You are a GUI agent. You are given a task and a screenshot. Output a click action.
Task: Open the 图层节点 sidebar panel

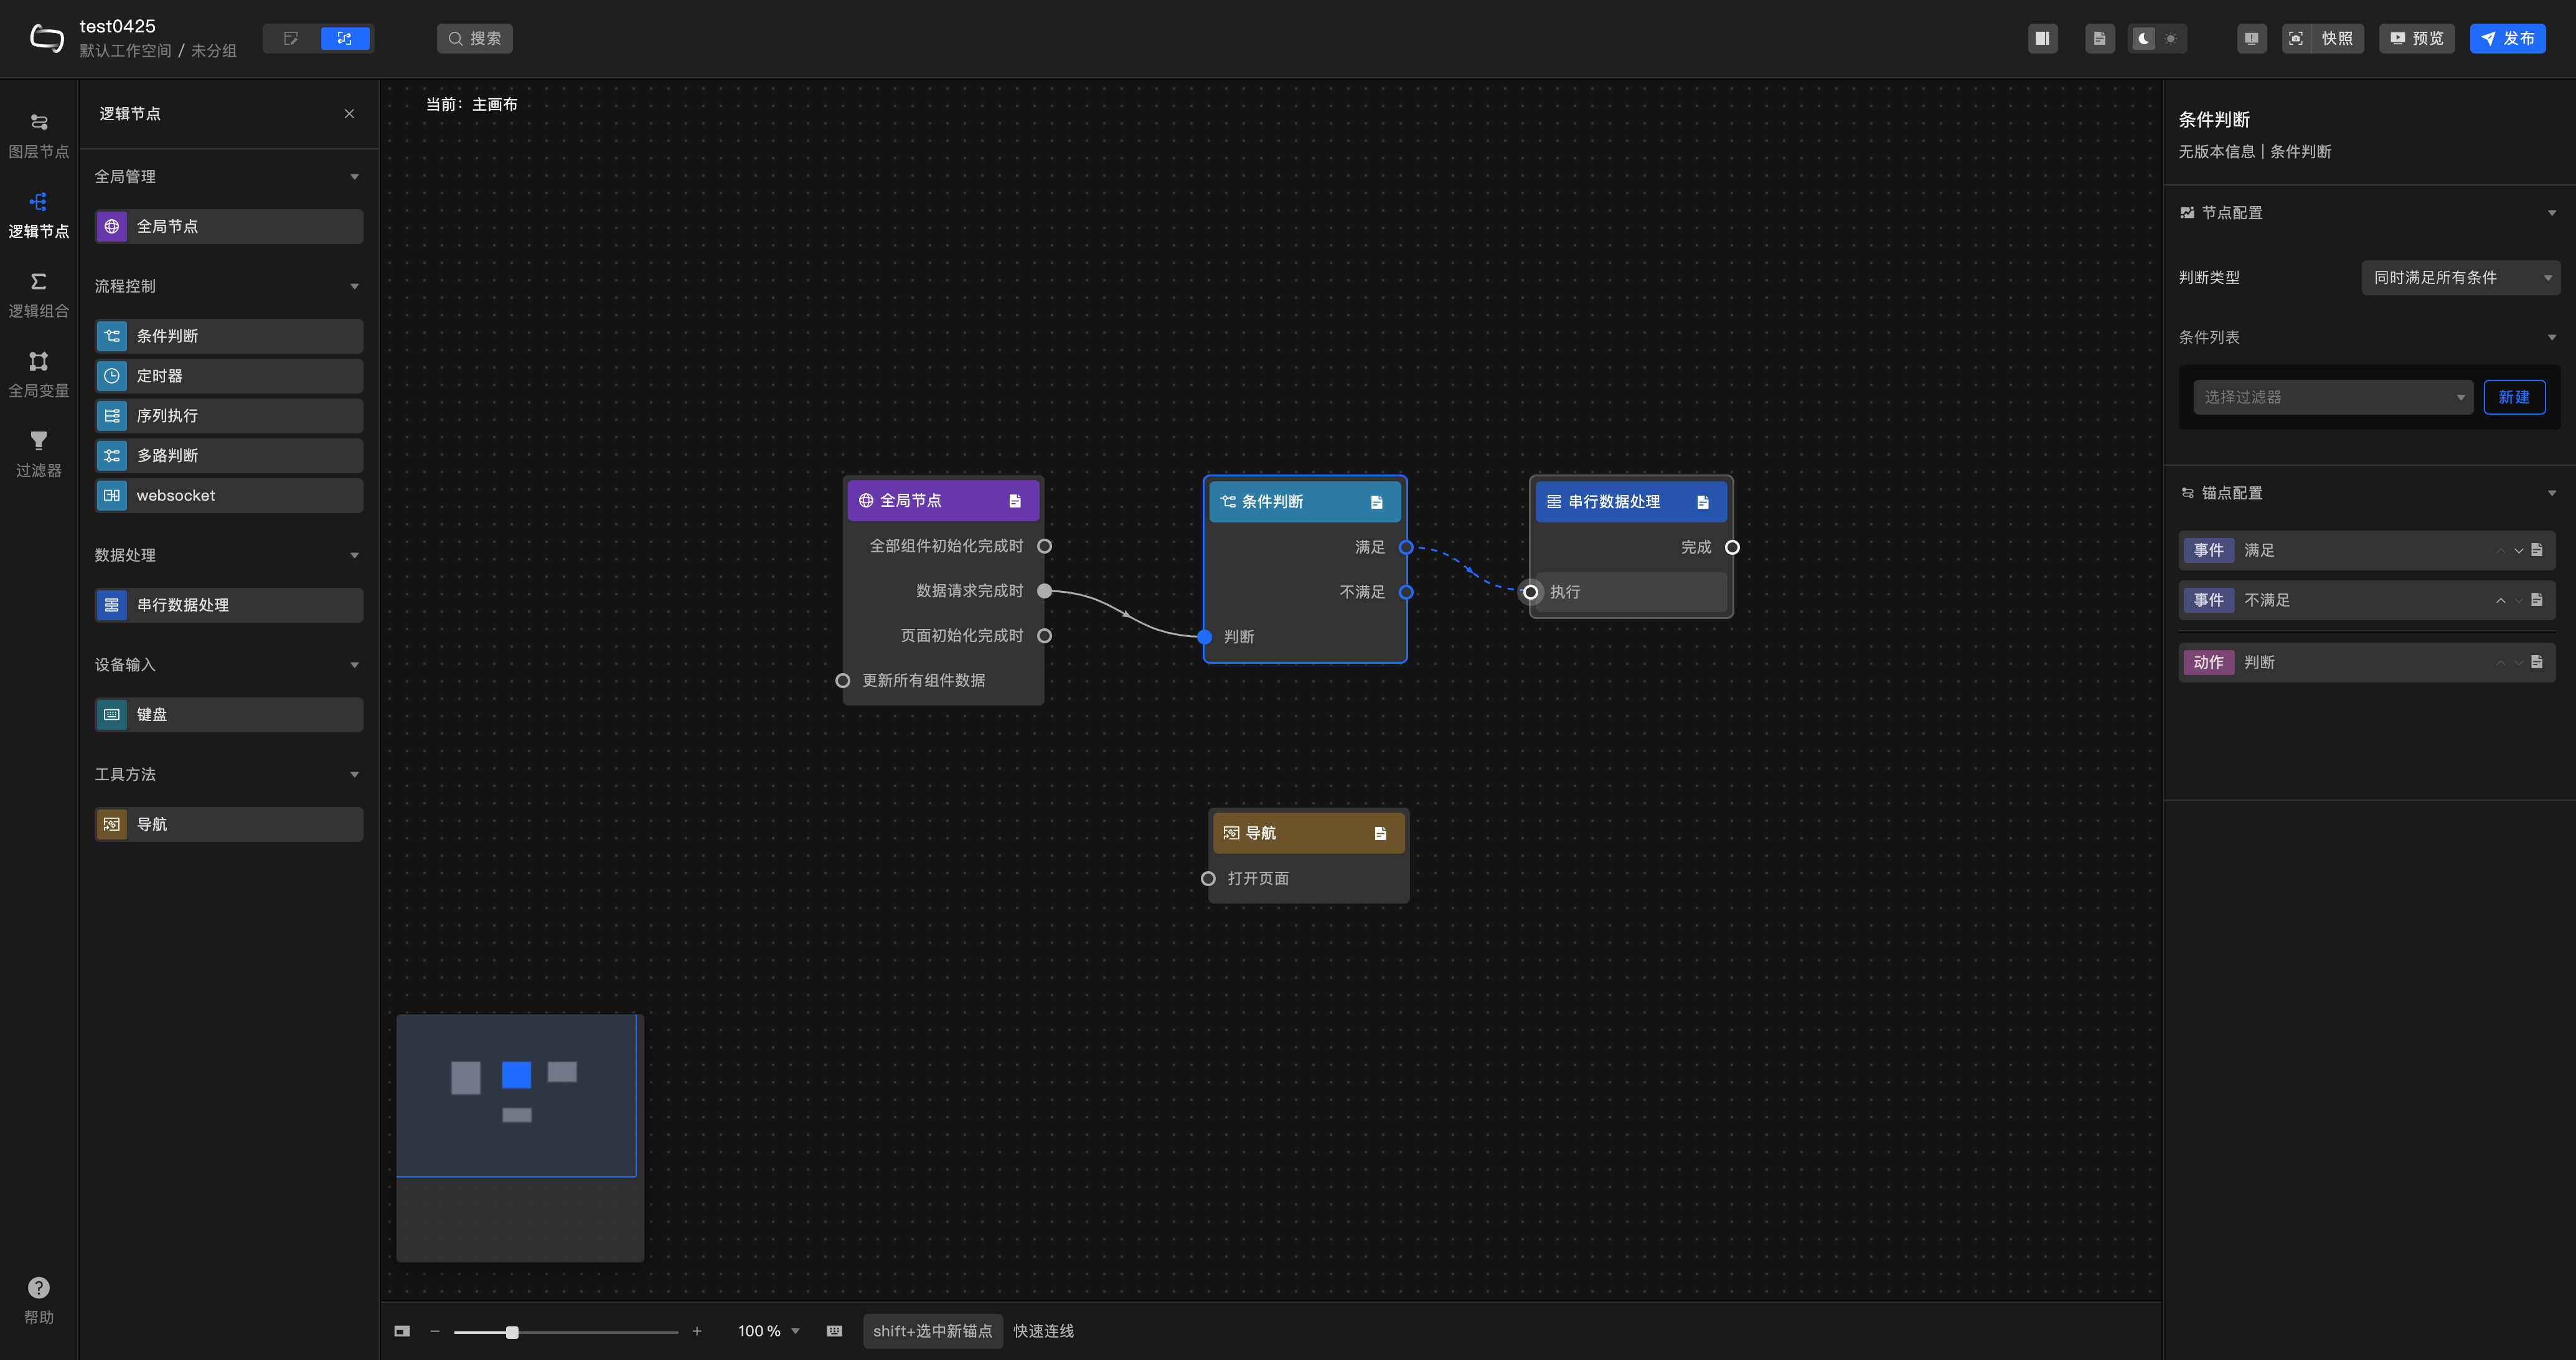tap(38, 134)
